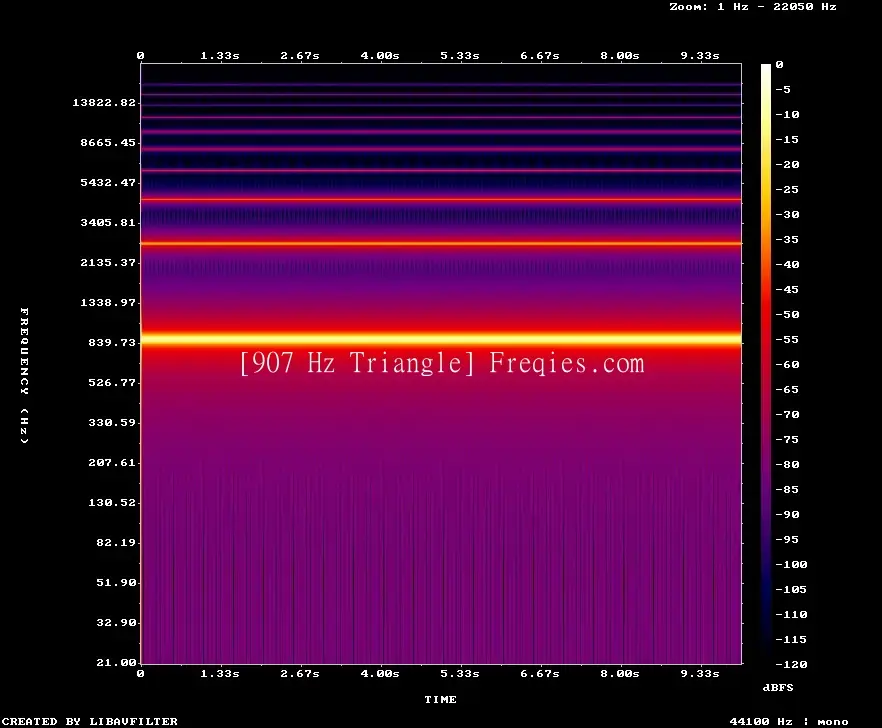Screen dimensions: 882x728
Task: Click frequency label 82.19
Action: [116, 542]
